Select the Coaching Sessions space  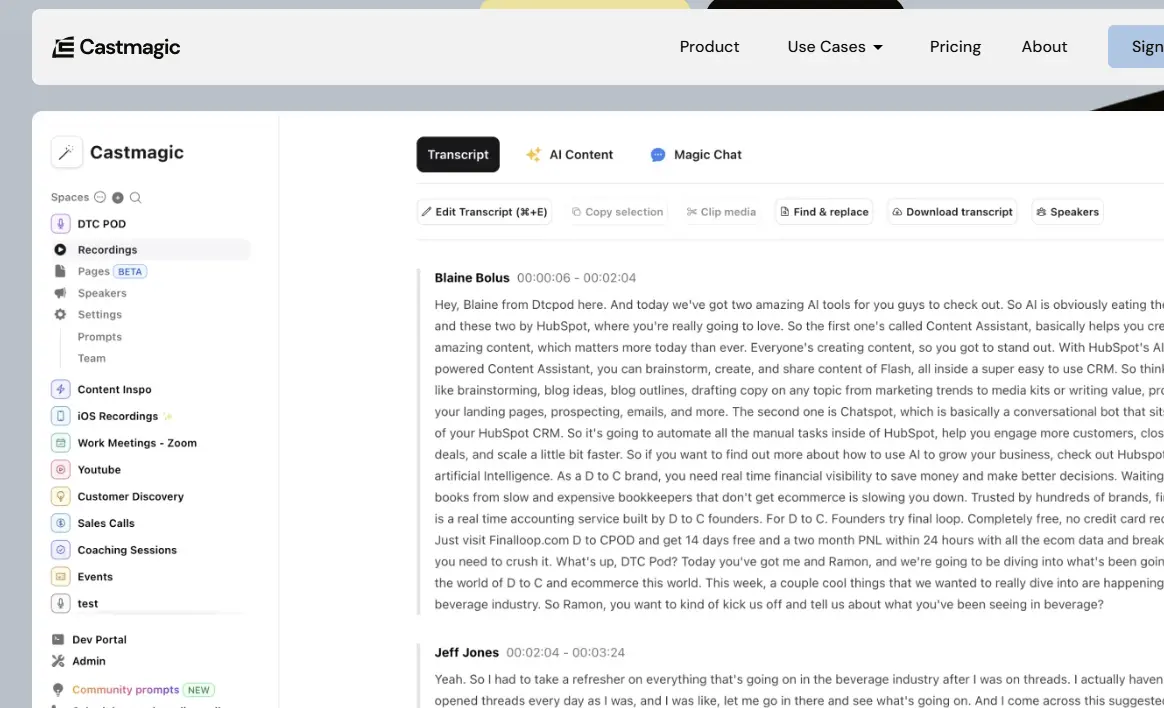pyautogui.click(x=114, y=549)
